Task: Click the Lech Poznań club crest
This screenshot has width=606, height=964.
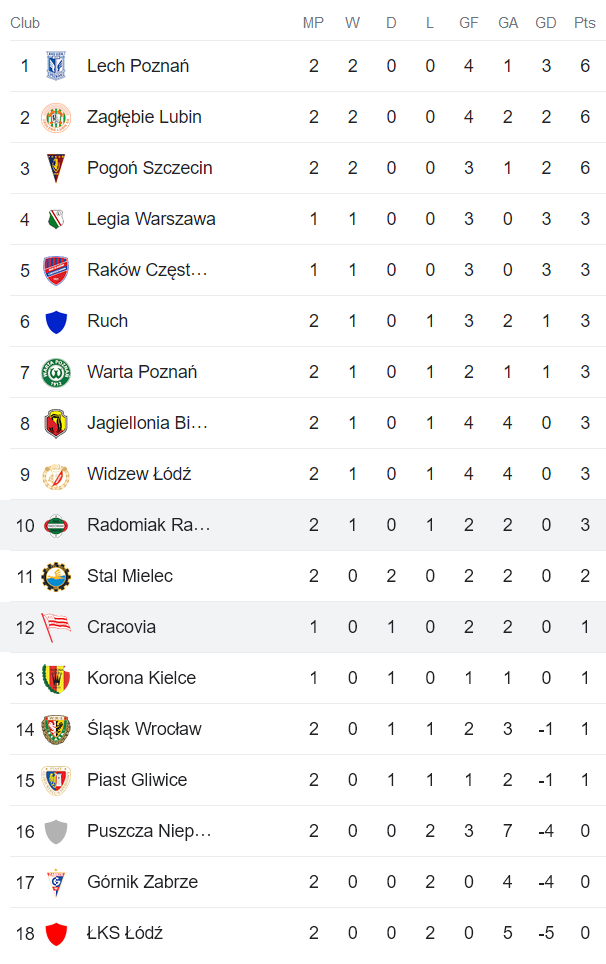Action: pyautogui.click(x=57, y=66)
